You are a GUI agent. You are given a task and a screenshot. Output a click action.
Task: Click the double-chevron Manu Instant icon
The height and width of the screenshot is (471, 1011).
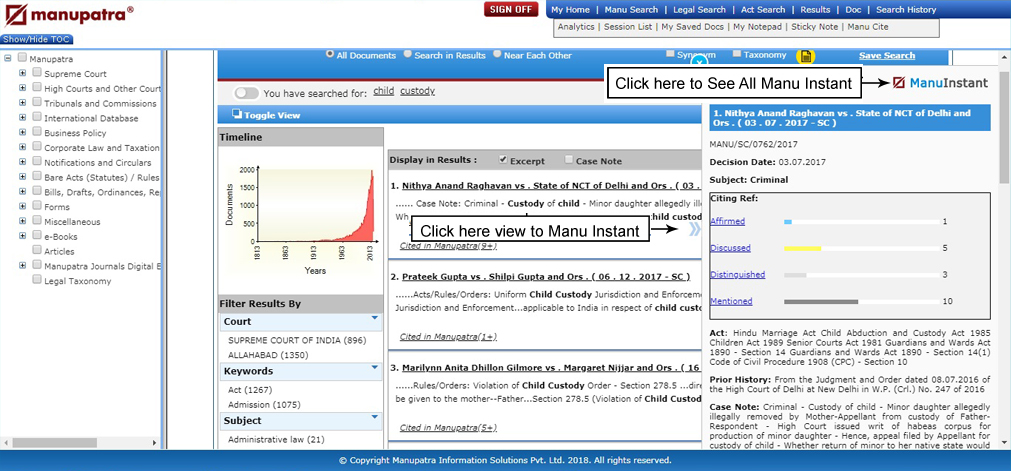click(694, 229)
